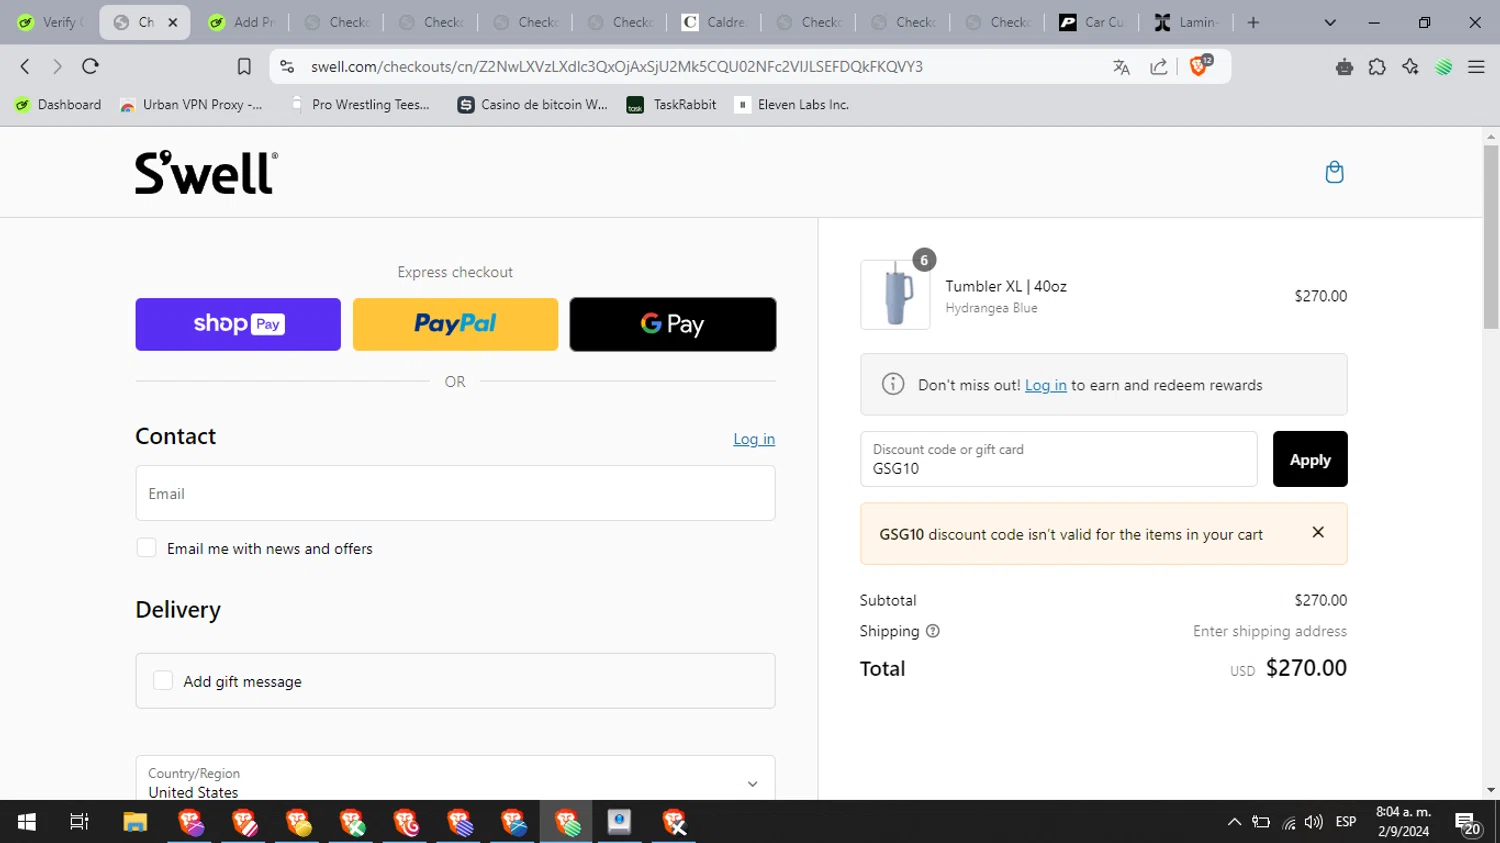Viewport: 1500px width, 843px height.
Task: Open the notification center icon
Action: 1468,823
